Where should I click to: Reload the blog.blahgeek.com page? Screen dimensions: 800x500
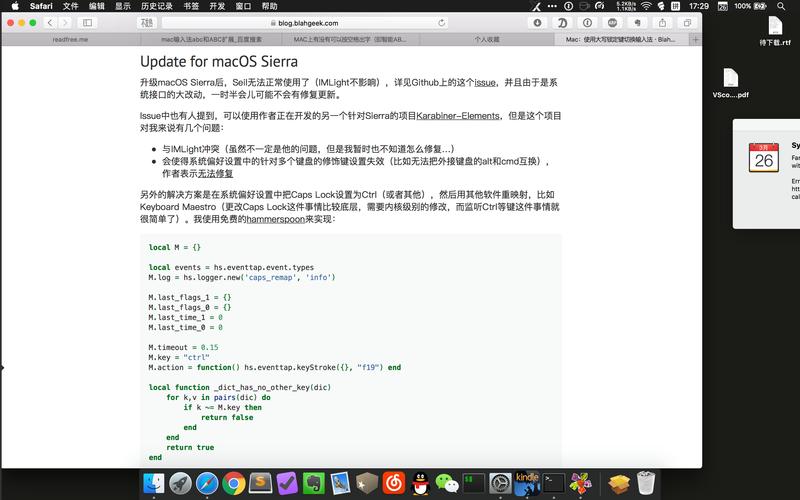441,23
